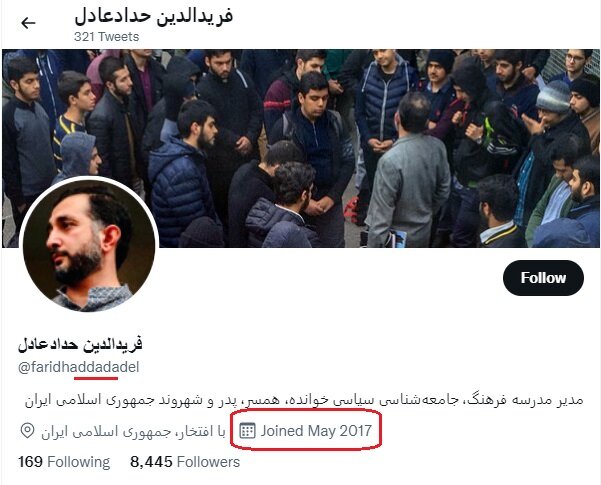601x485 pixels.
Task: Click the Persian location text
Action: pos(133,432)
